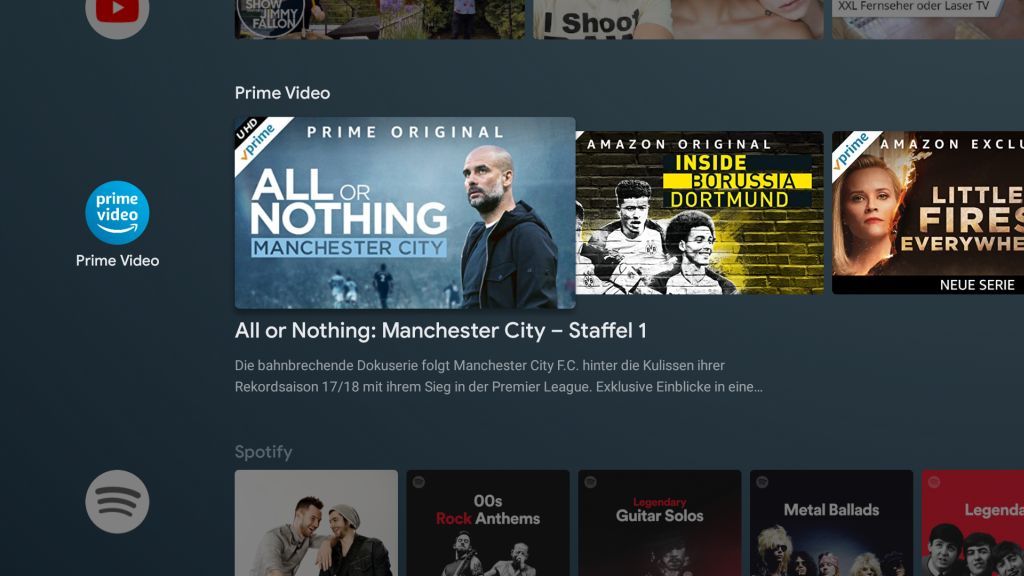Screen dimensions: 1024x576
Task: Select the 'I Shoot' YouTube video tile
Action: [679, 19]
